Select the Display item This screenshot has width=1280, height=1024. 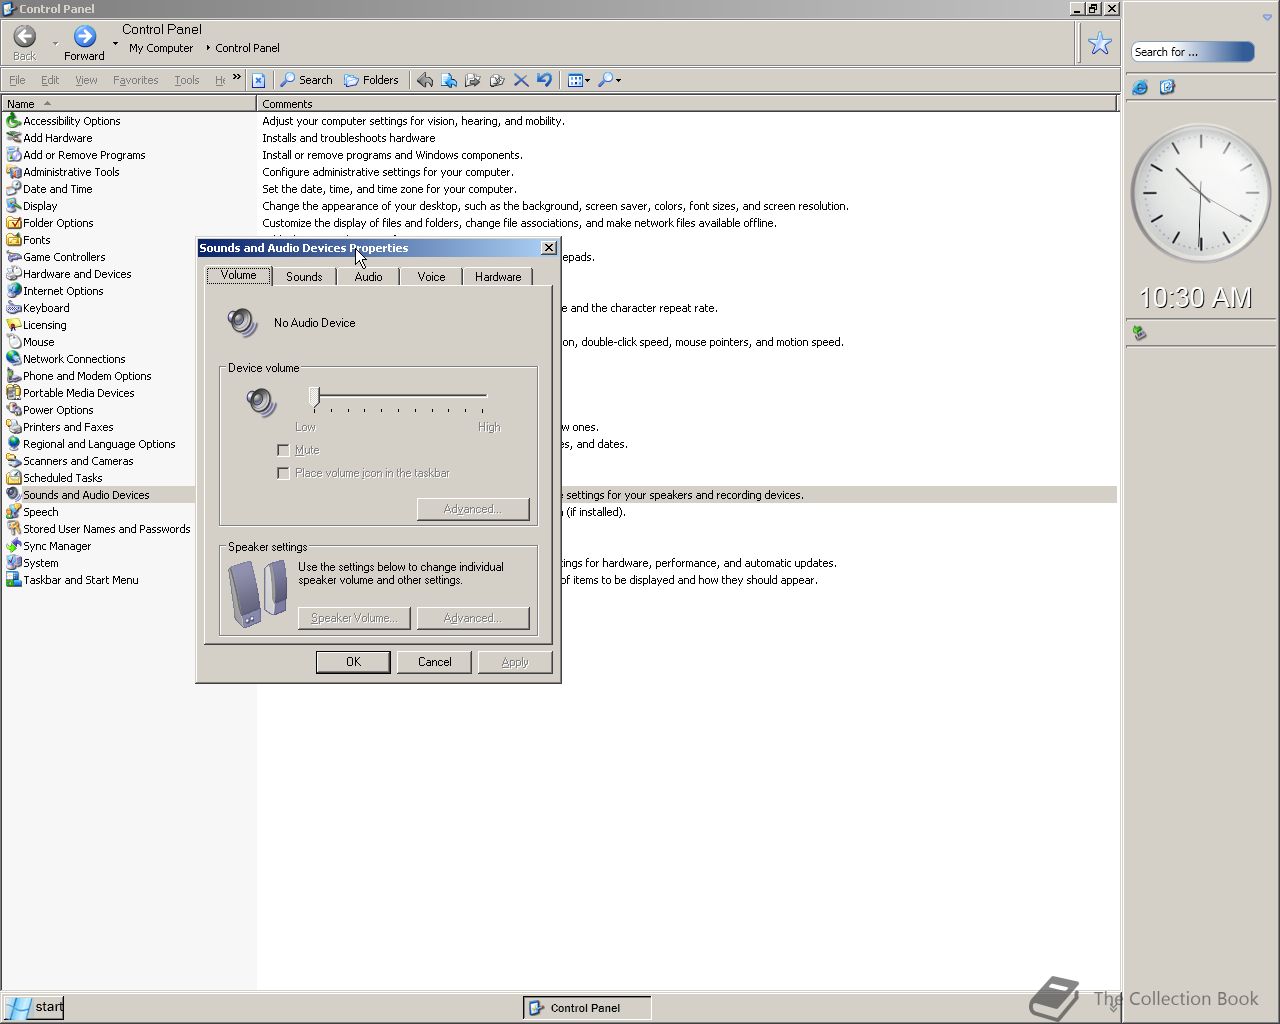pyautogui.click(x=32, y=206)
